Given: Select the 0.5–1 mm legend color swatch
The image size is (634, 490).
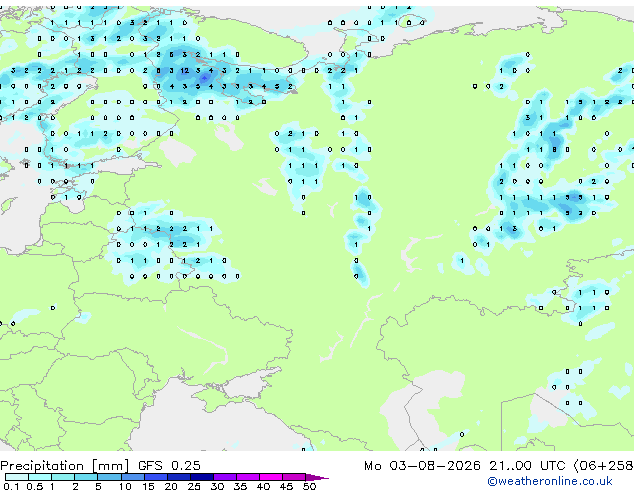Looking at the screenshot, I should 40,477.
